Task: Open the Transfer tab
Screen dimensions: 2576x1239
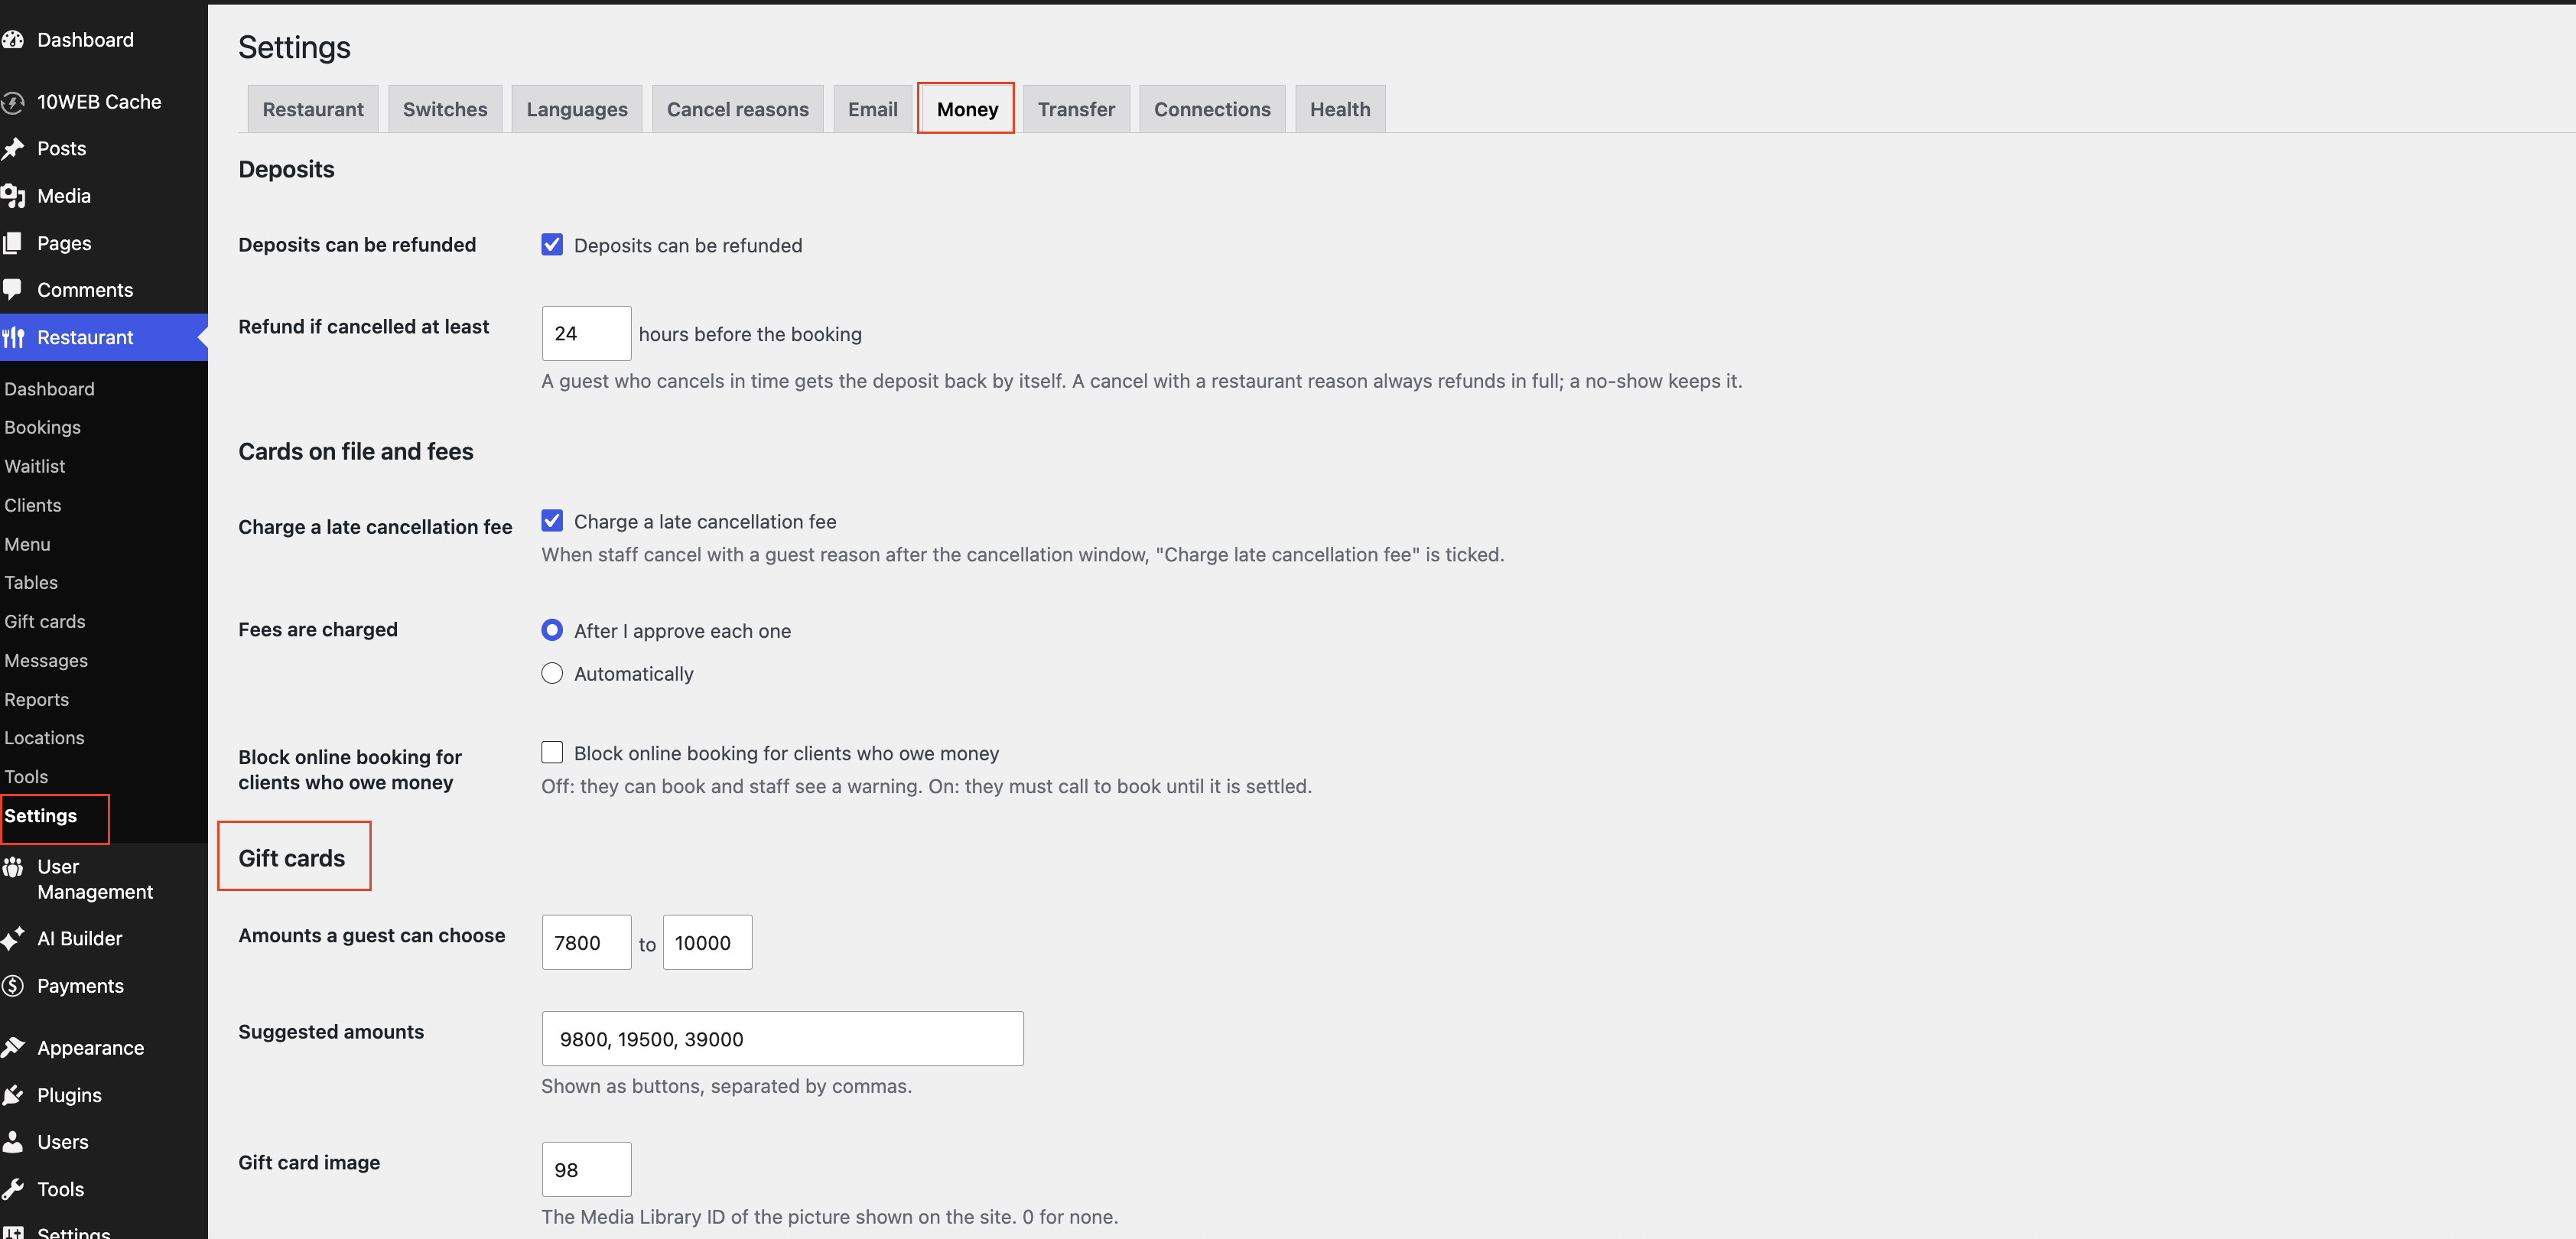Action: tap(1076, 109)
